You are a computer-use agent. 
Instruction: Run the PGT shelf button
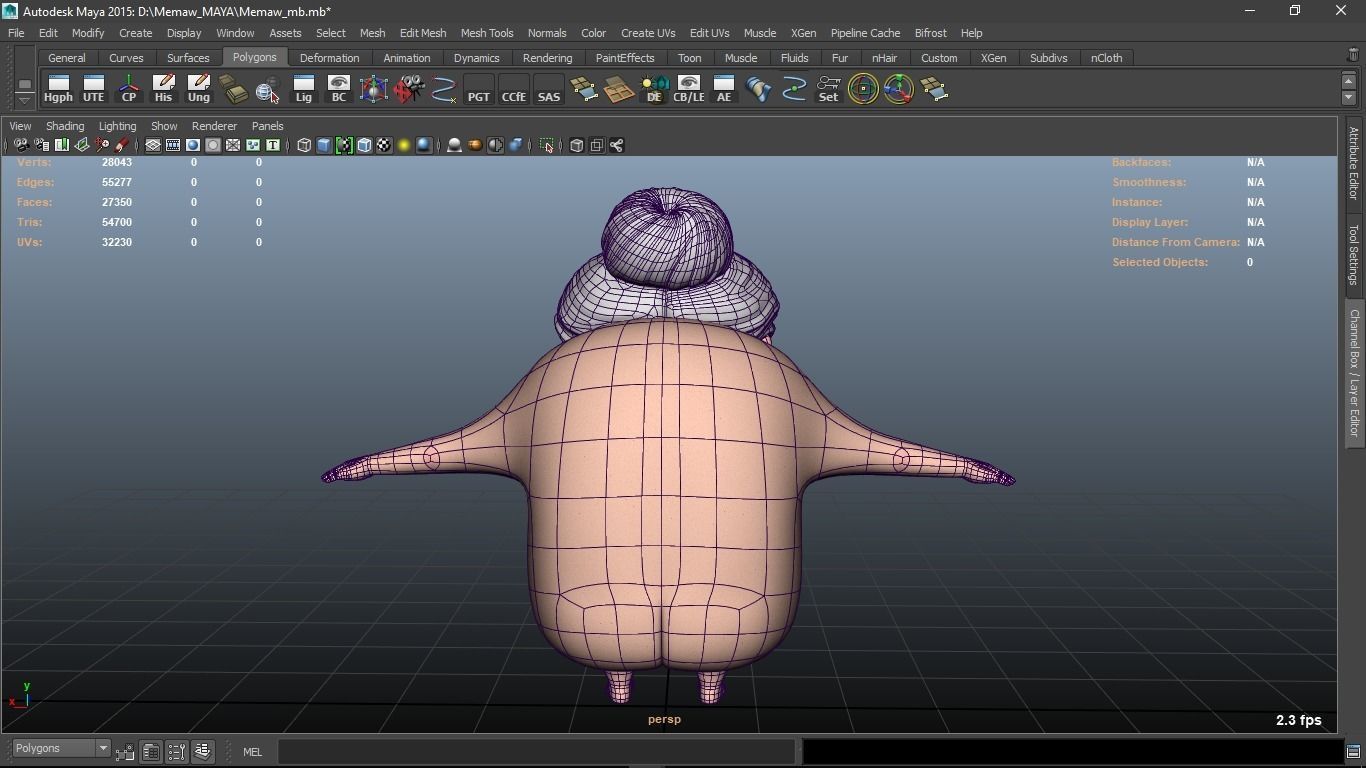click(x=478, y=89)
